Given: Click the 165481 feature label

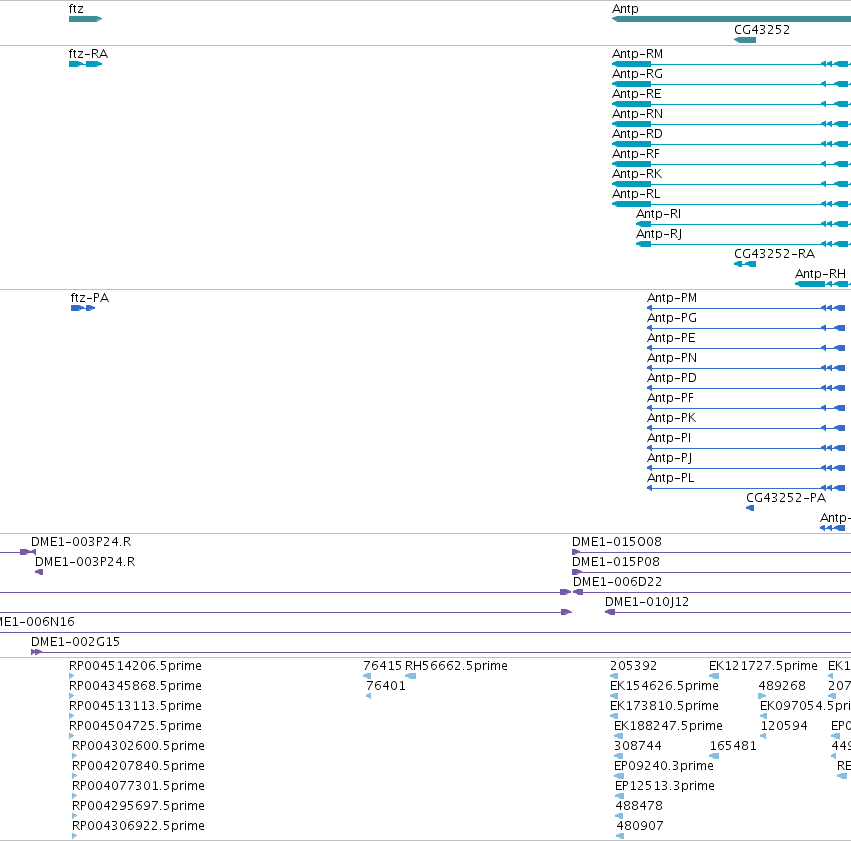Looking at the screenshot, I should [x=733, y=746].
